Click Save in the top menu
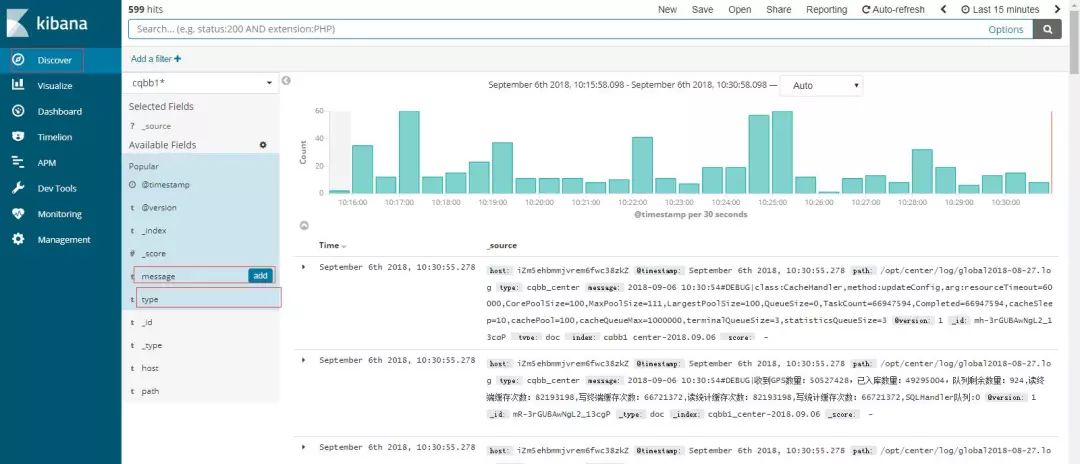The width and height of the screenshot is (1080, 464). (x=703, y=10)
